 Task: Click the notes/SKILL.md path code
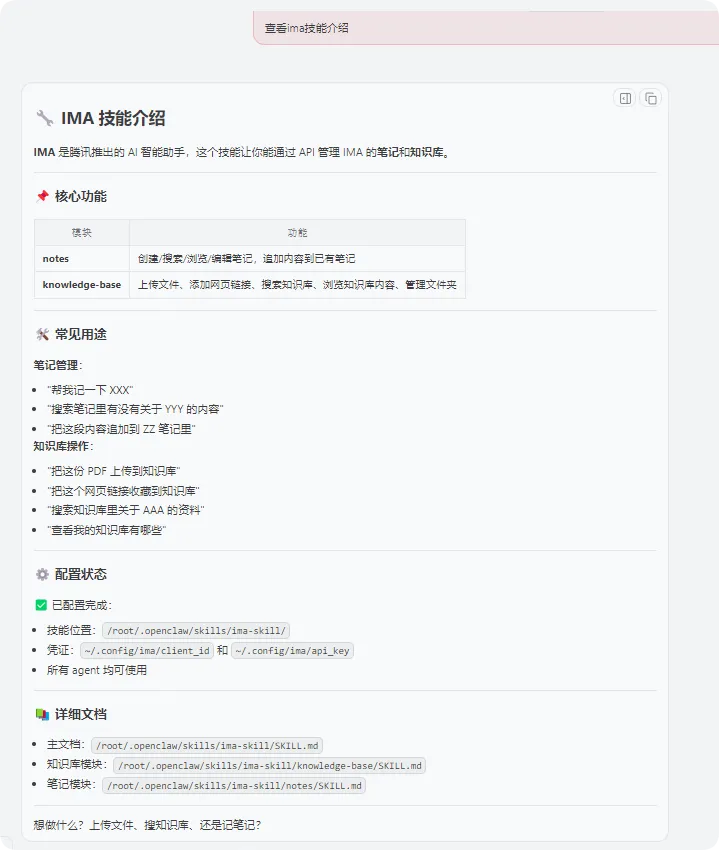(234, 785)
